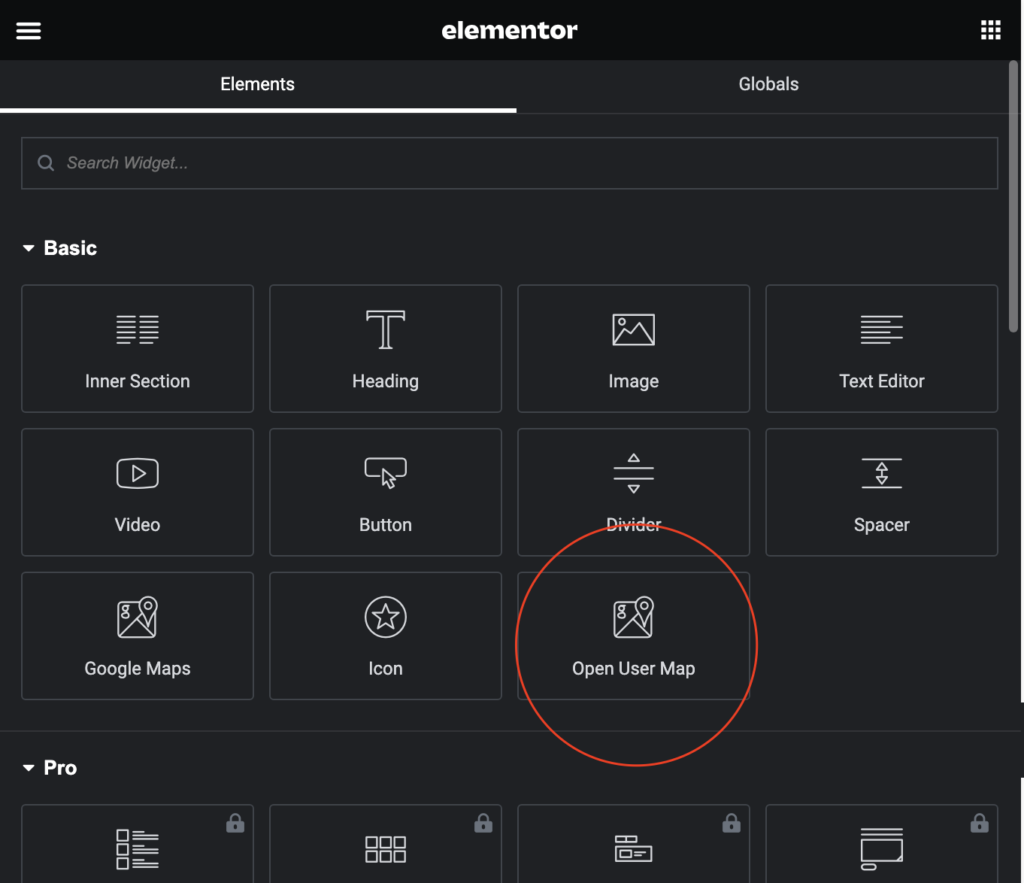Click the search magnifier icon
The height and width of the screenshot is (883, 1024).
click(46, 163)
